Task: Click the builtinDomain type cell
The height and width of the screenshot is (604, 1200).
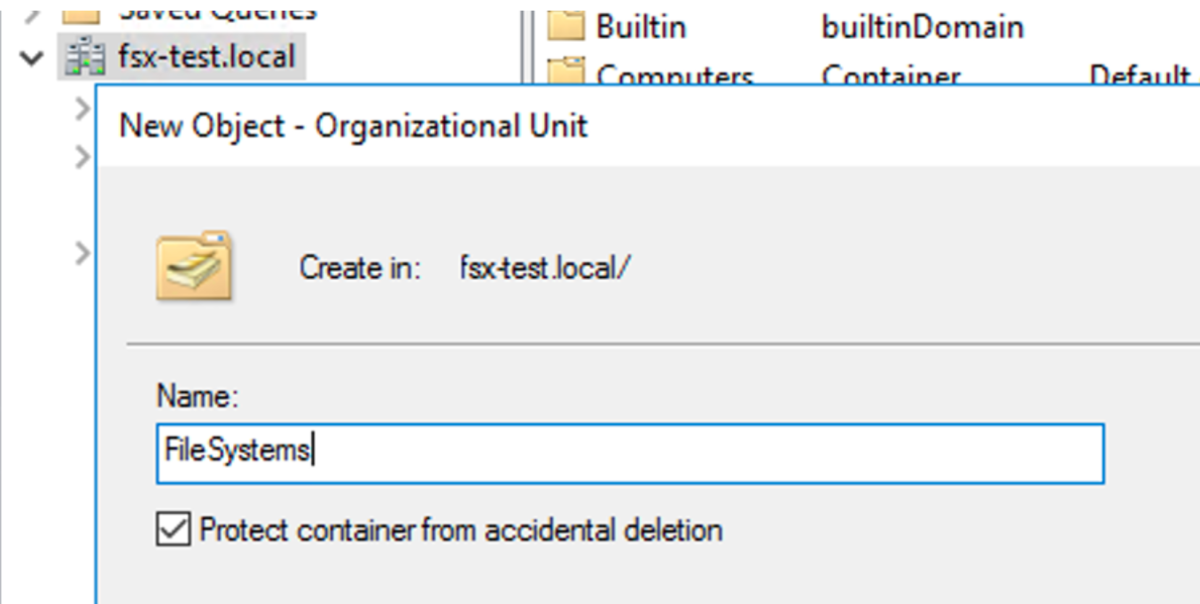Action: [x=922, y=26]
